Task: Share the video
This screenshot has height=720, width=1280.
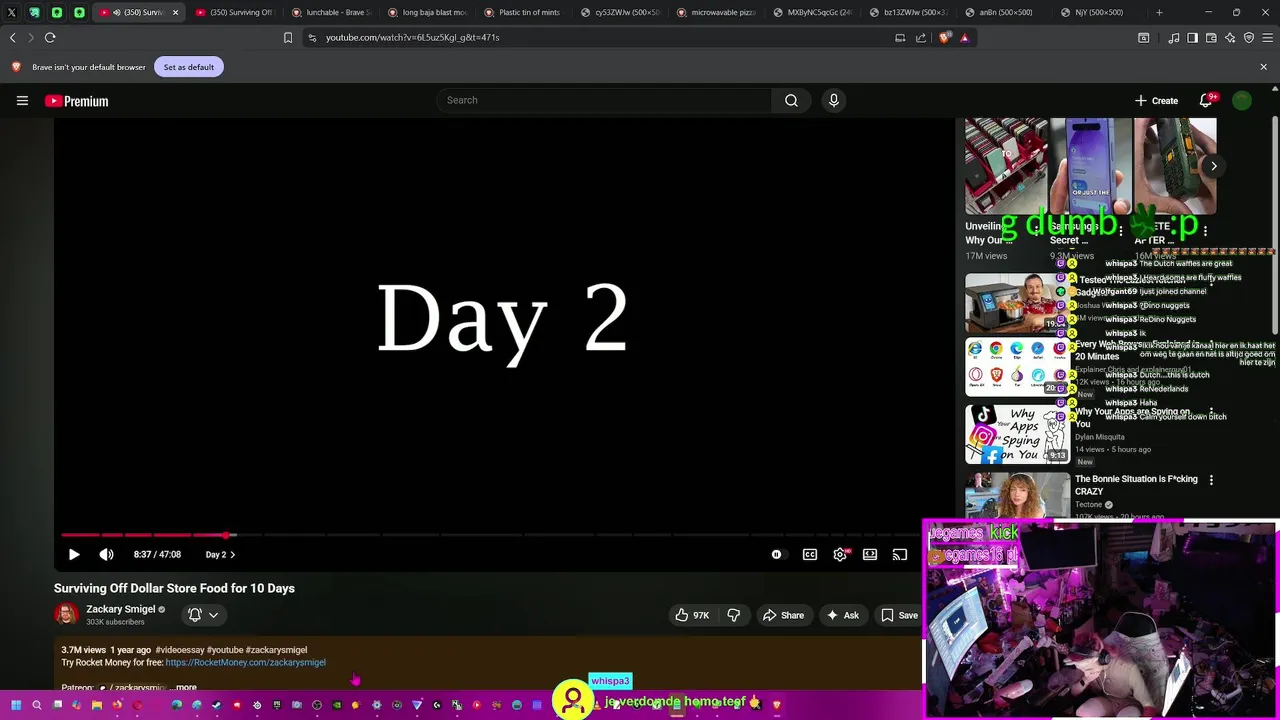Action: [x=783, y=615]
